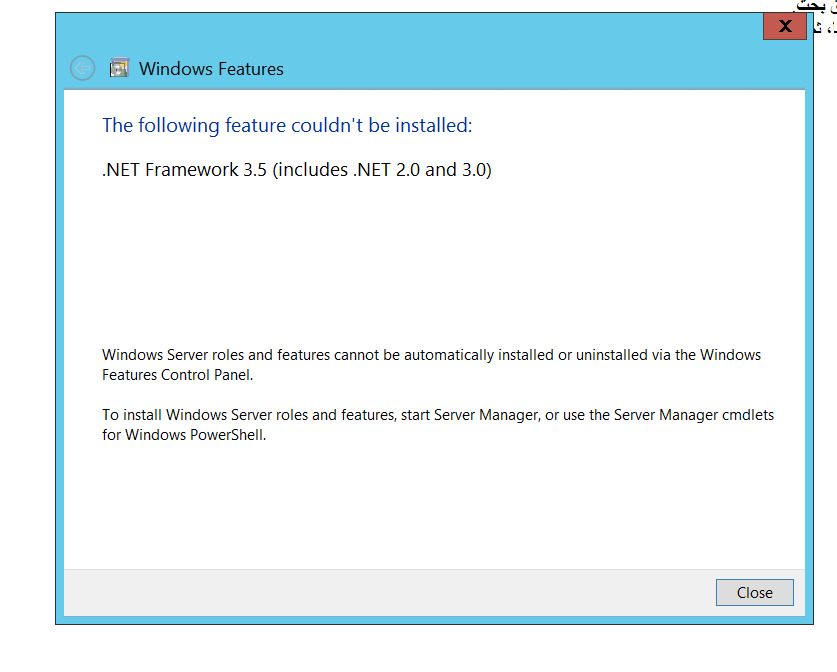
Task: Click the Arabic text behind the dialog
Action: coord(815,6)
